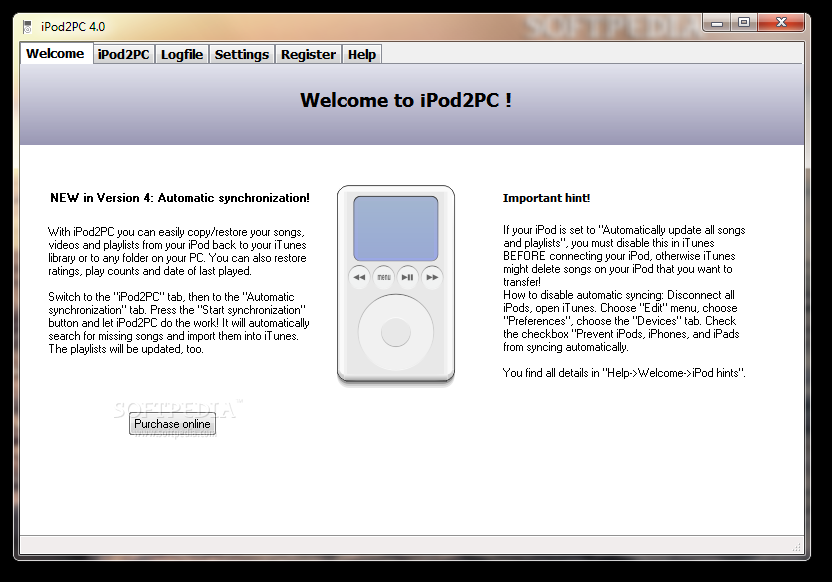The image size is (832, 582).
Task: Hit the iPod play/pause button icon
Action: tap(408, 277)
